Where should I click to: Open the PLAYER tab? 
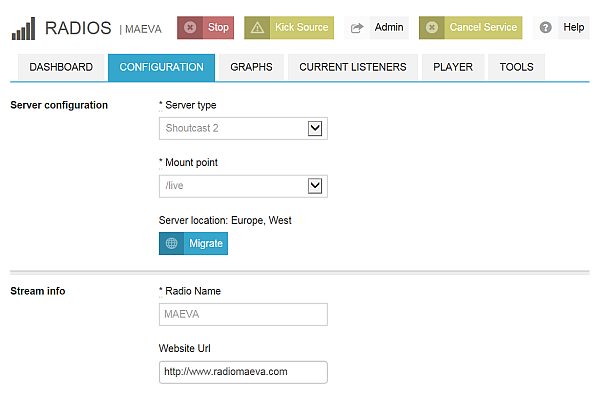[x=453, y=67]
